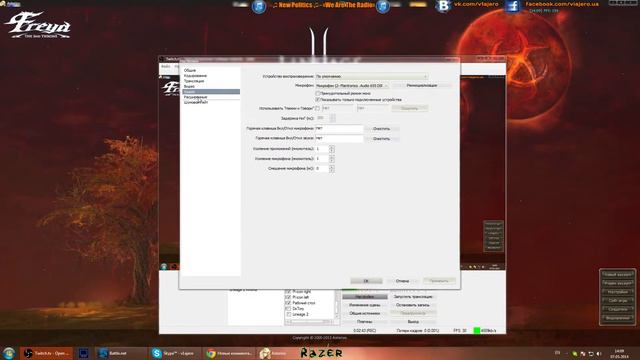Open the facebook.com/vlajero.ua link at top

(562, 4)
